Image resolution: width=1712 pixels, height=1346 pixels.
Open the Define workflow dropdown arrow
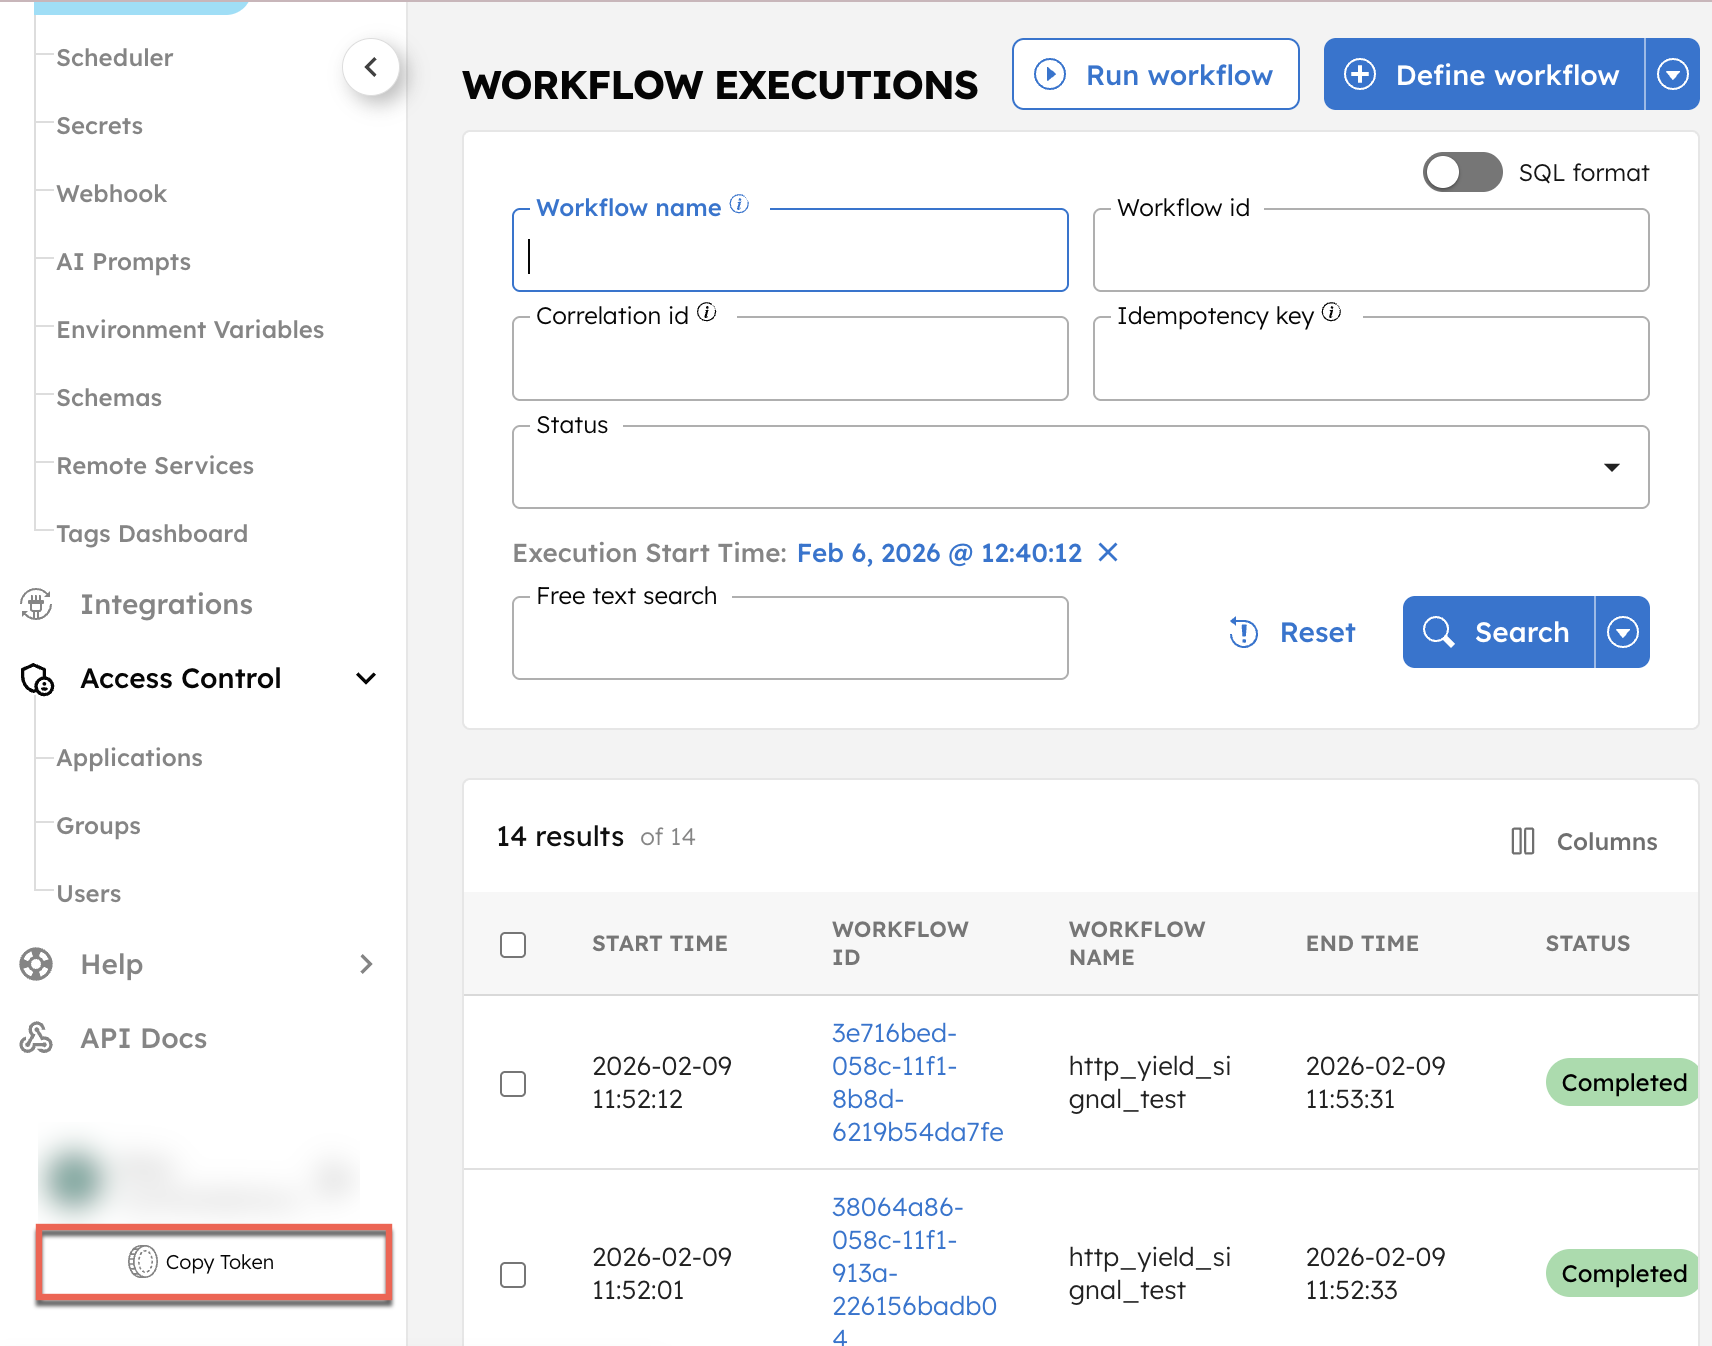click(x=1672, y=74)
